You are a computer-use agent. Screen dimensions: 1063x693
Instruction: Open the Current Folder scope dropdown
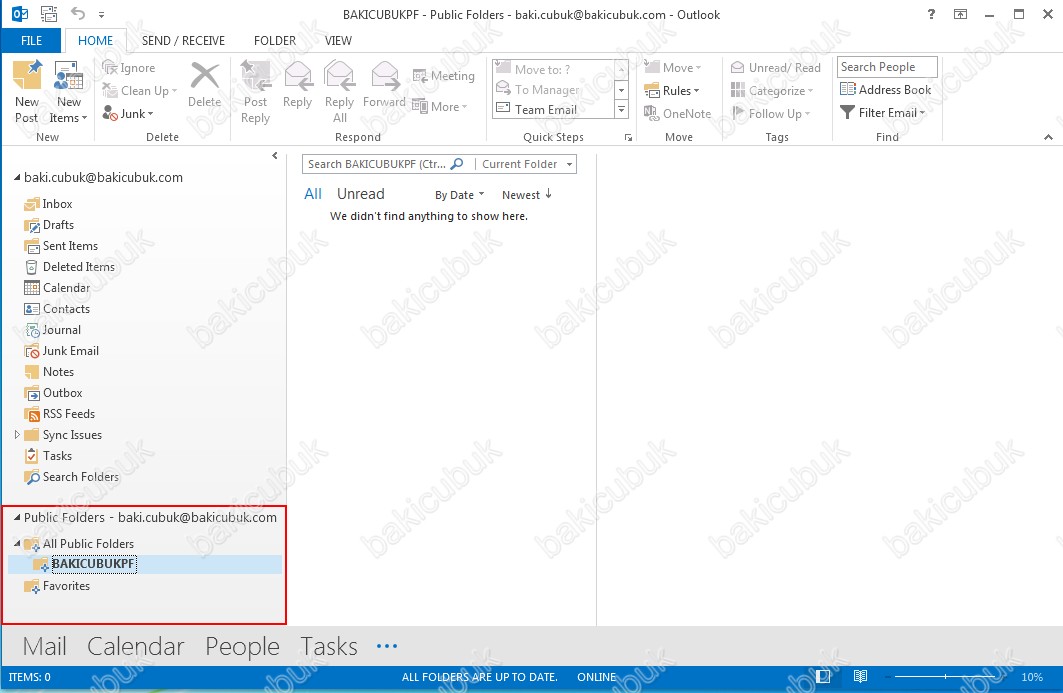(x=527, y=164)
